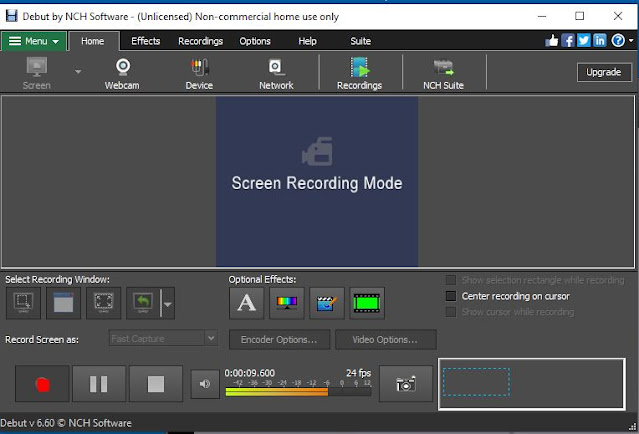639x434 pixels.
Task: Choose the selection rectangle recording window icon
Action: [x=23, y=303]
